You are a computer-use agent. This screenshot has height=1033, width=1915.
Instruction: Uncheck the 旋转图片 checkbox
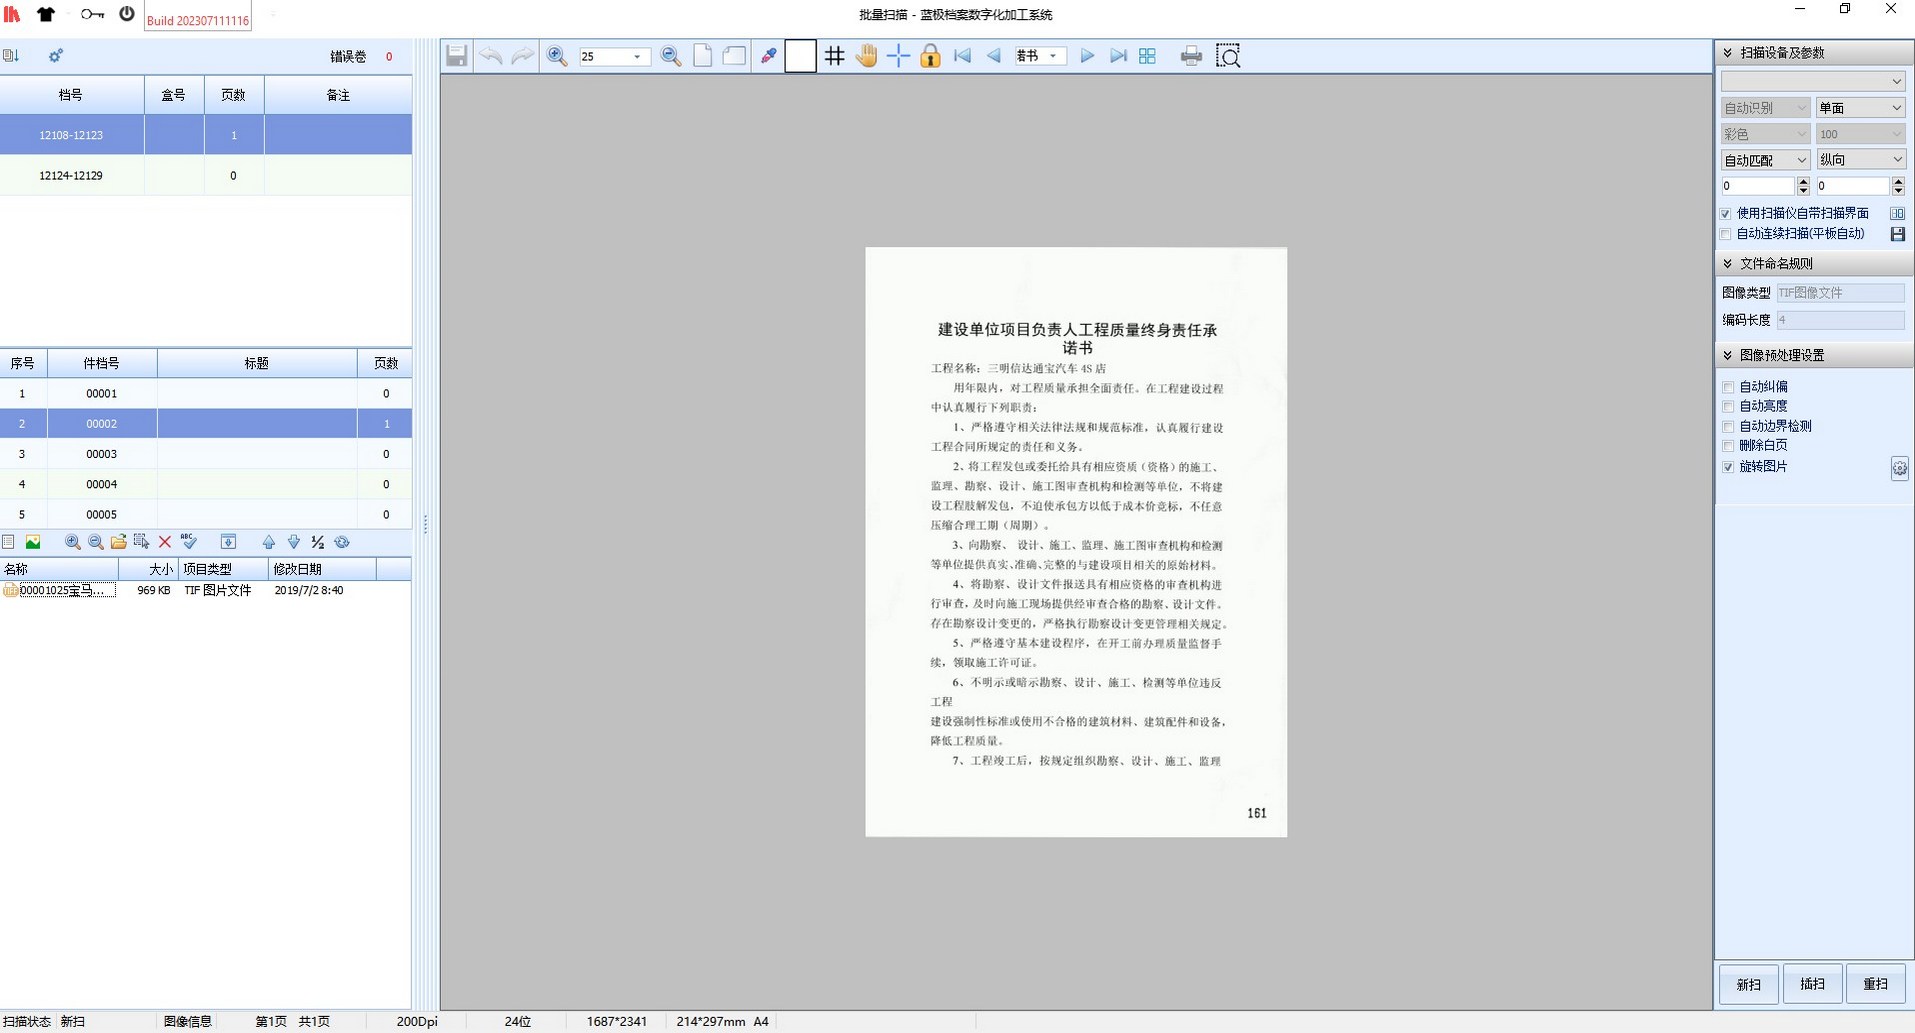coord(1727,467)
